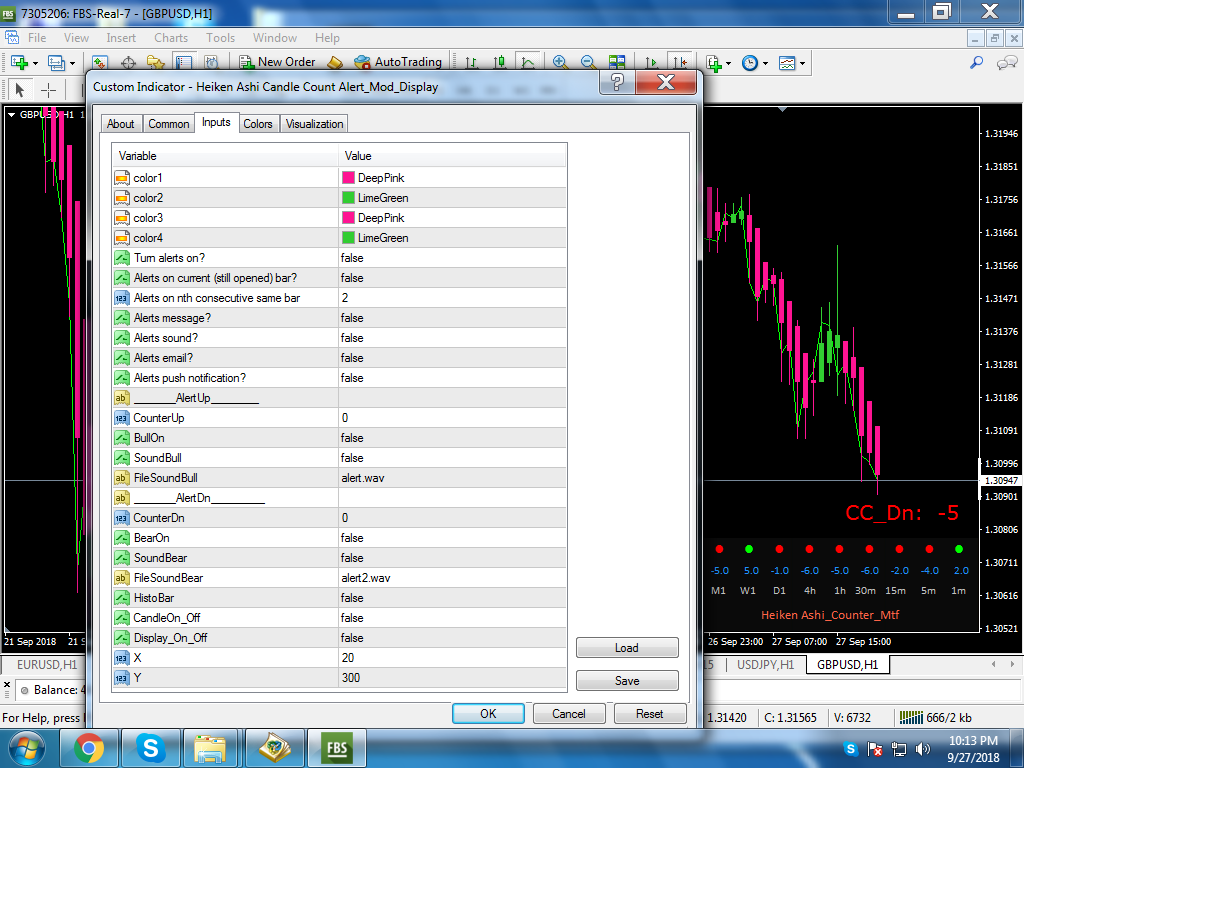Screen dimensions: 1228x920
Task: Select the crosshair cursor tool
Action: click(x=48, y=90)
